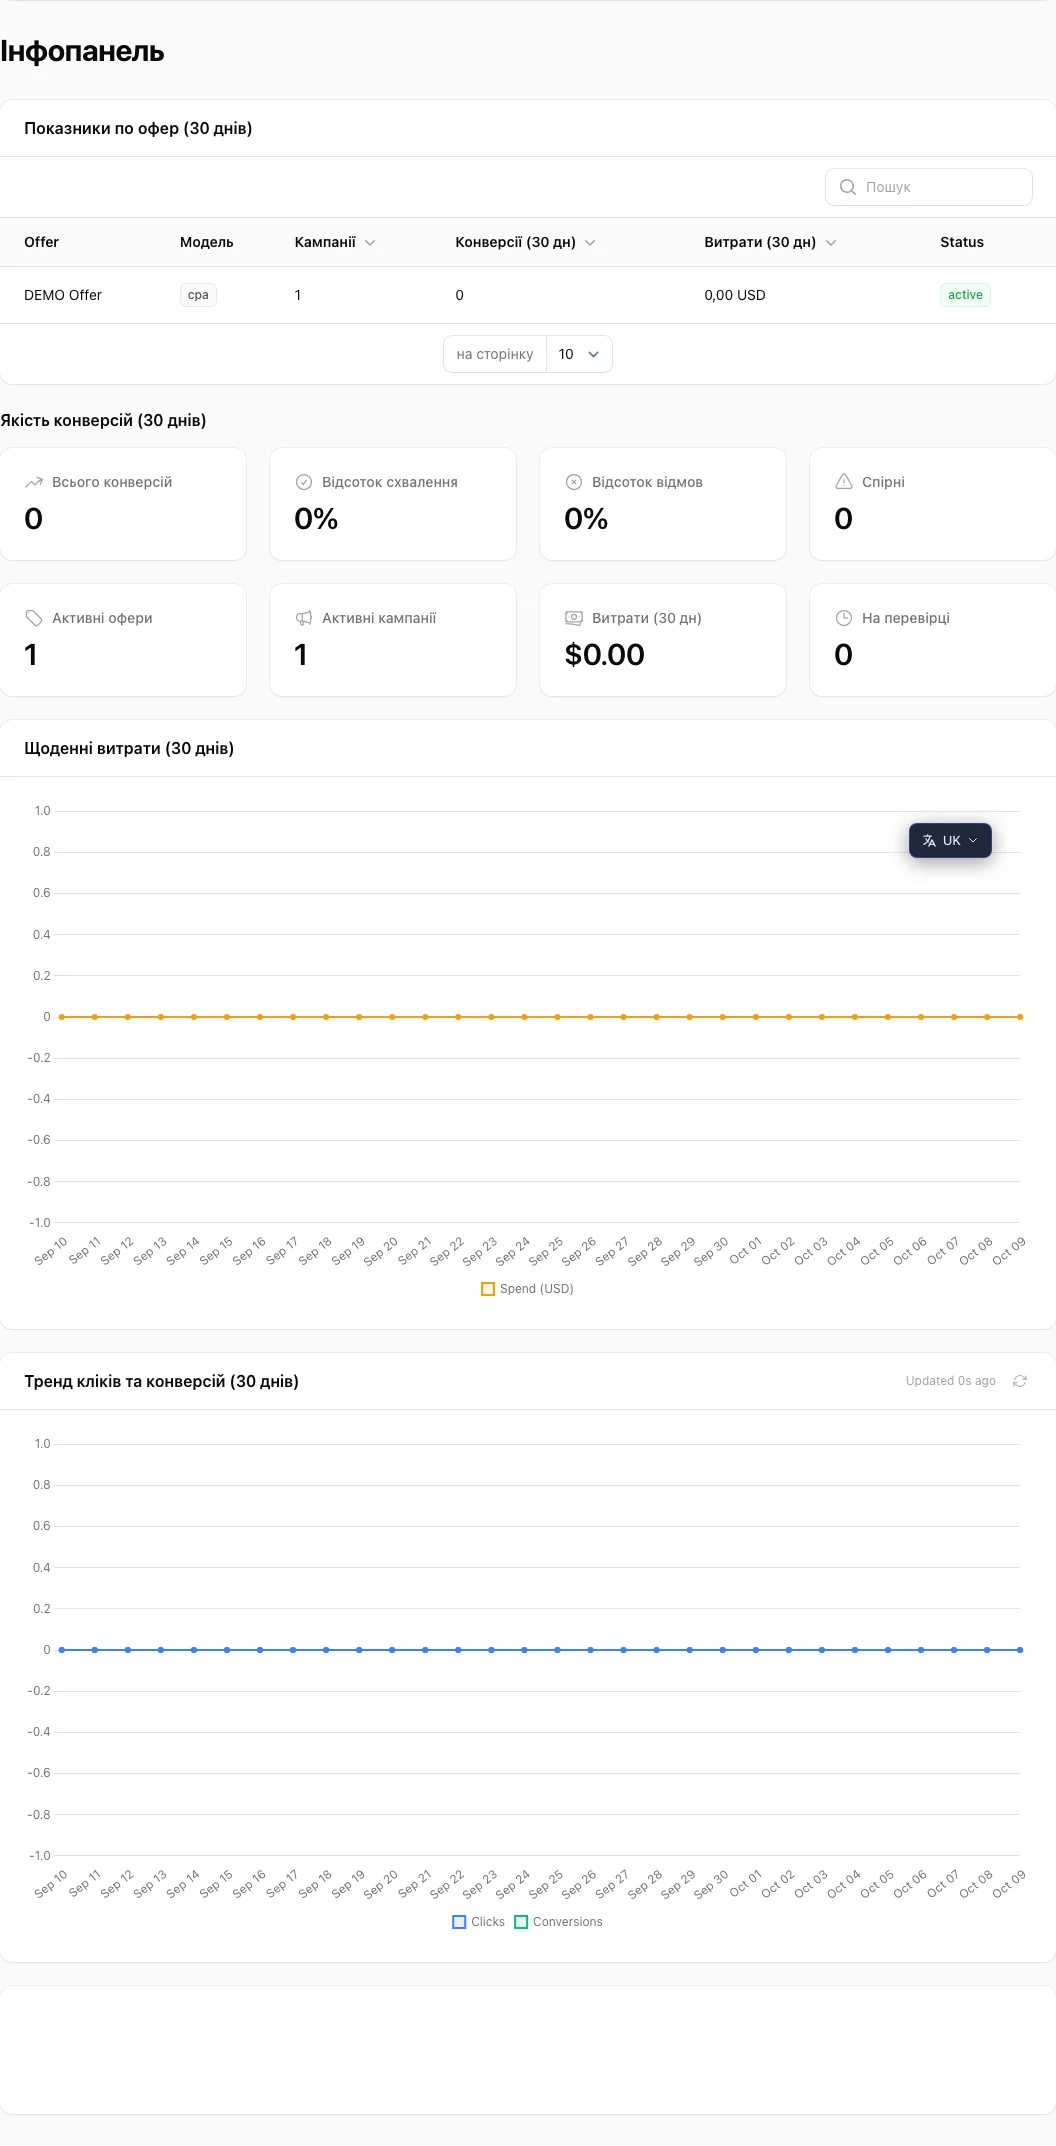Focus the Пошук search field
This screenshot has height=2146, width=1056.
pyautogui.click(x=929, y=187)
